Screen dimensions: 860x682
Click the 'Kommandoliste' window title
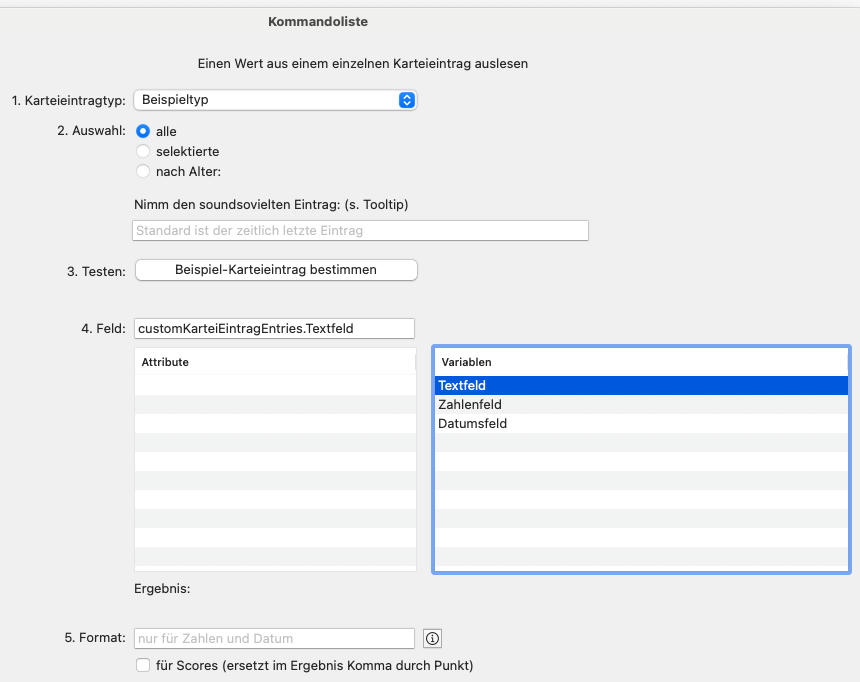coord(318,21)
